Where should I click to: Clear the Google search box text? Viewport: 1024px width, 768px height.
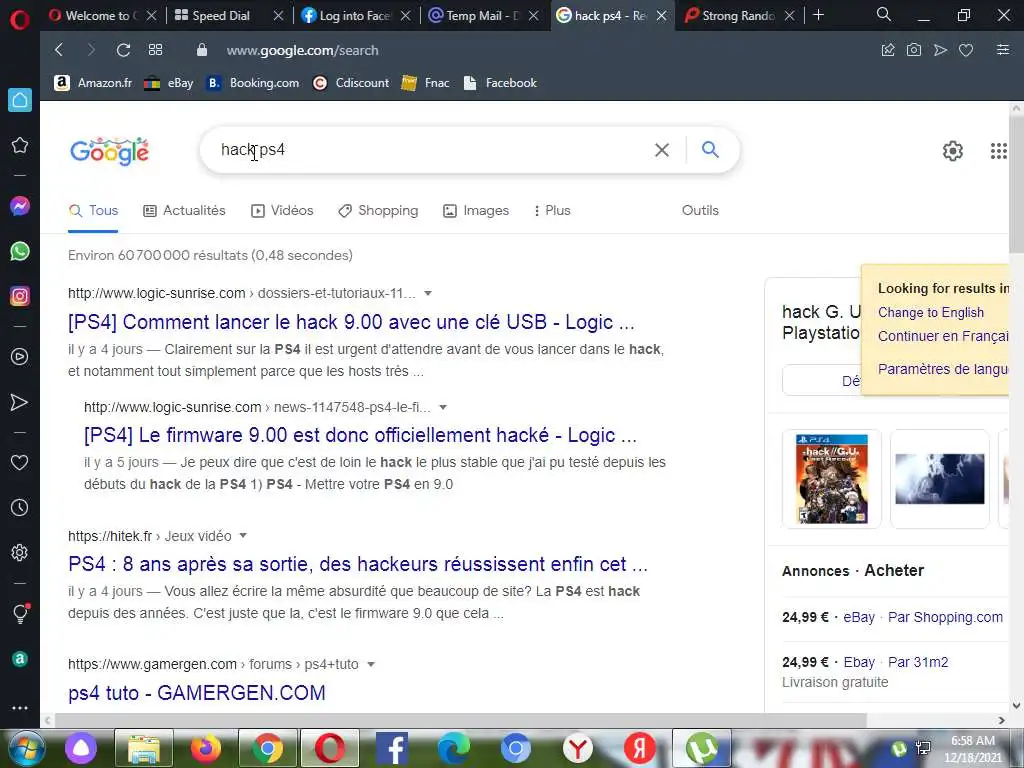[x=662, y=150]
